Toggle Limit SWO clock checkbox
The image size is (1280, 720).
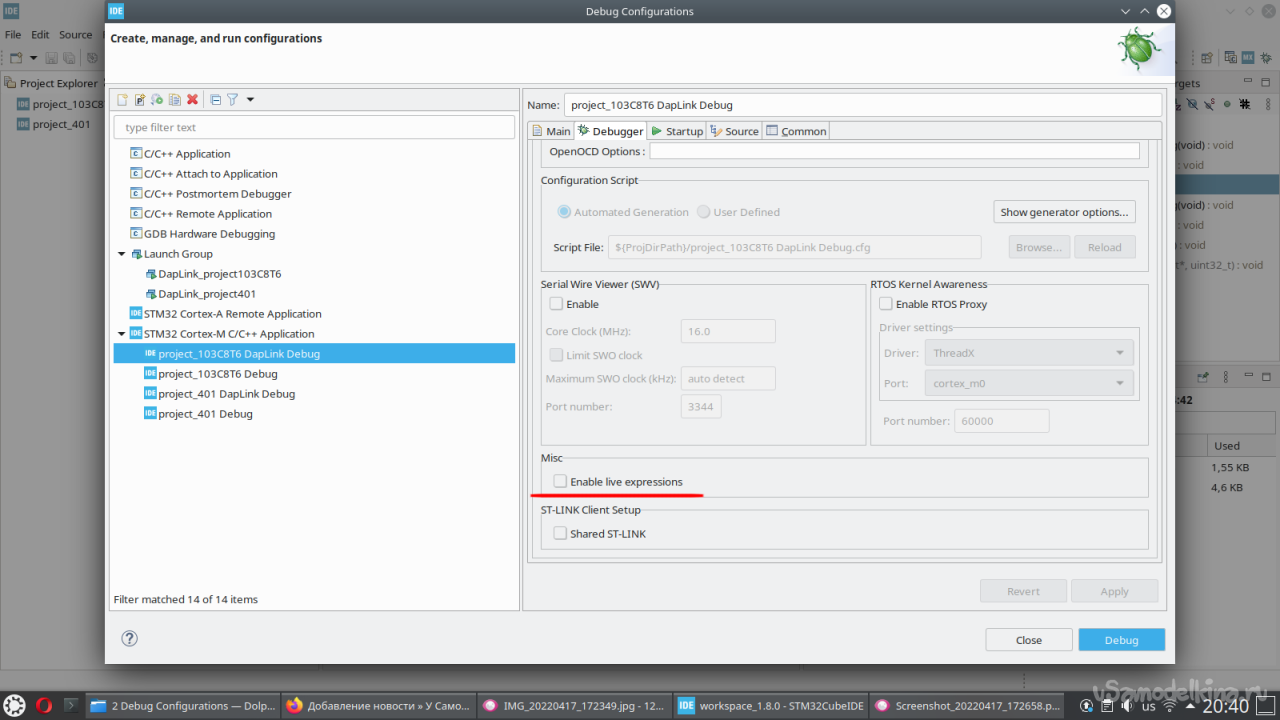pyautogui.click(x=556, y=355)
